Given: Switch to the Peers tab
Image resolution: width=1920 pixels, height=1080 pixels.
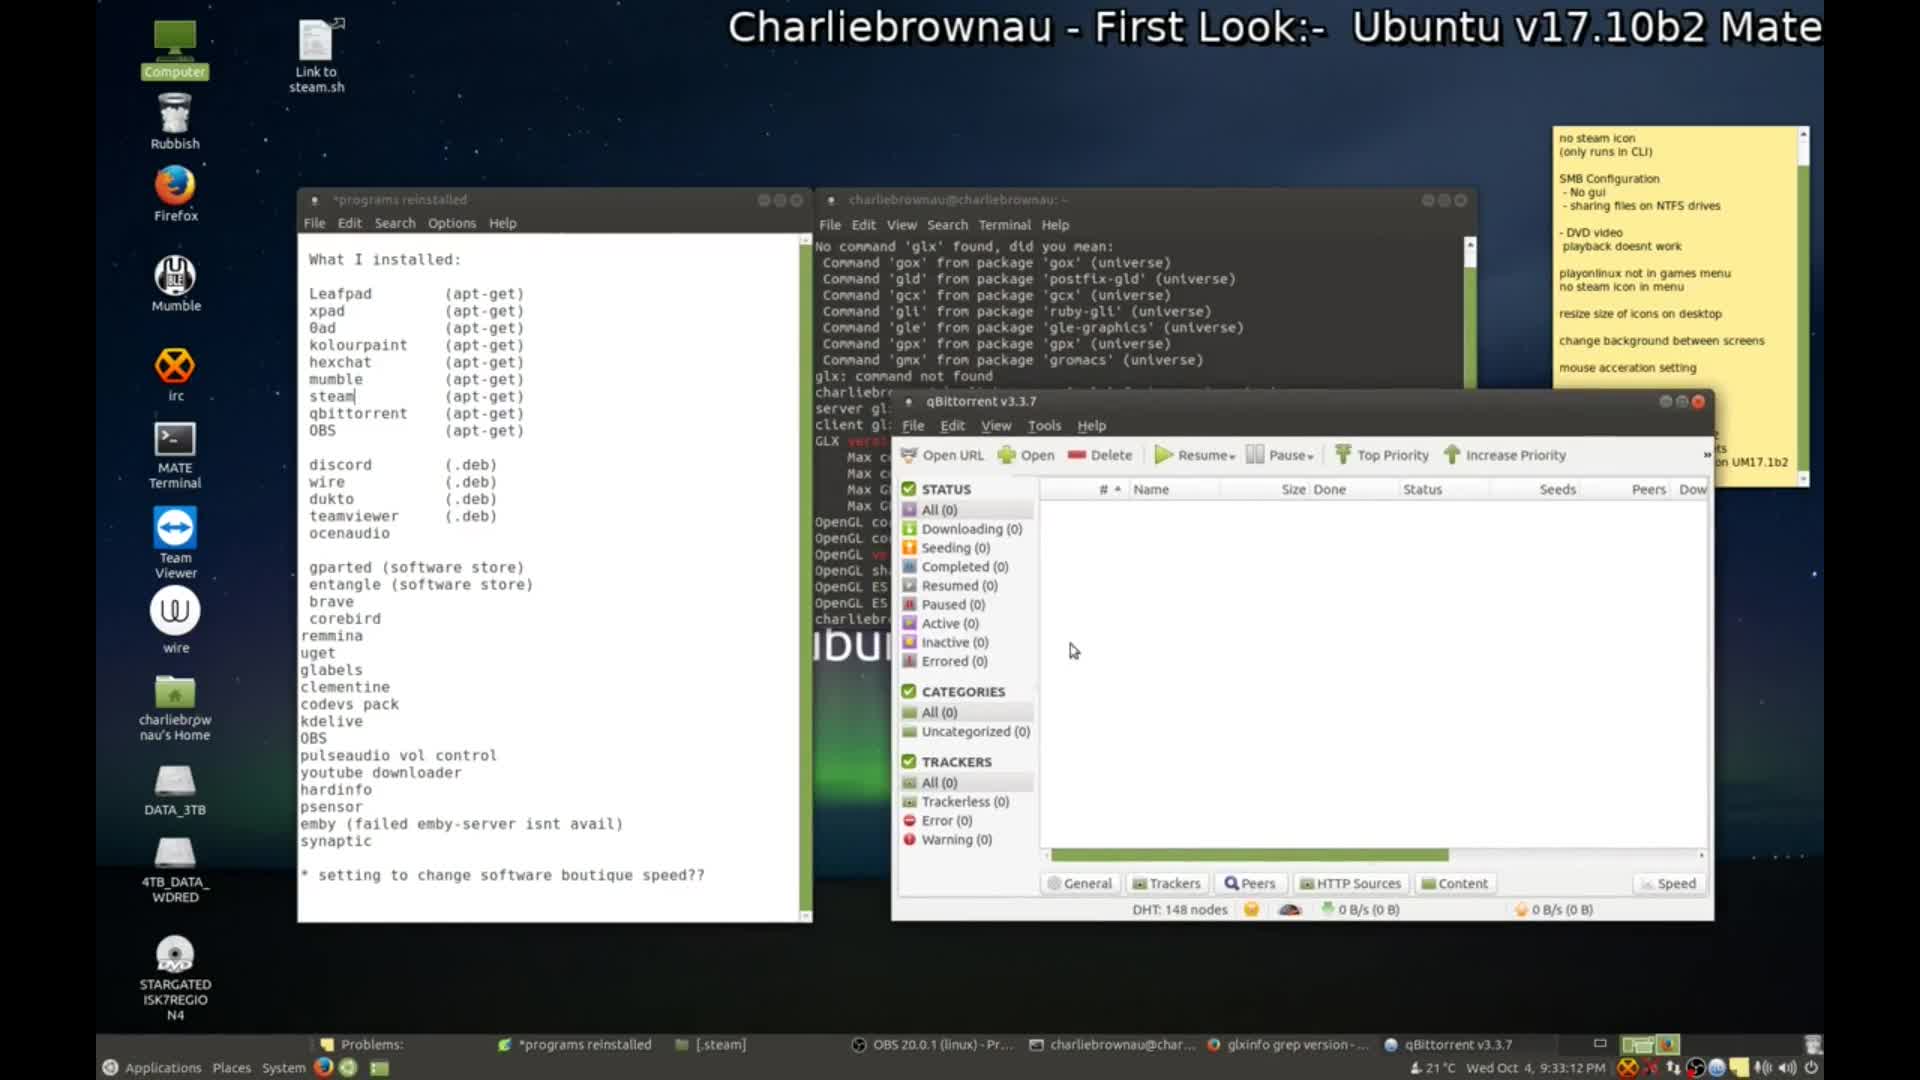Looking at the screenshot, I should click(1249, 883).
